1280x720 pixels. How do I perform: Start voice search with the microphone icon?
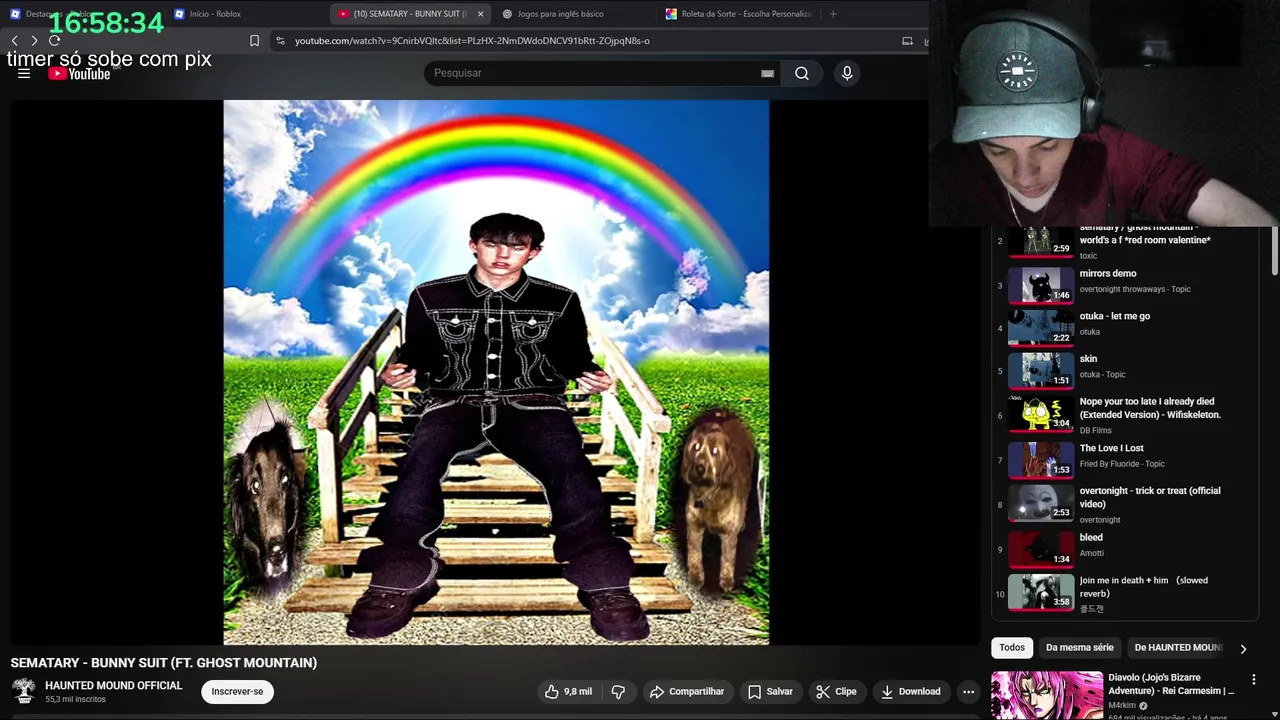tap(847, 73)
